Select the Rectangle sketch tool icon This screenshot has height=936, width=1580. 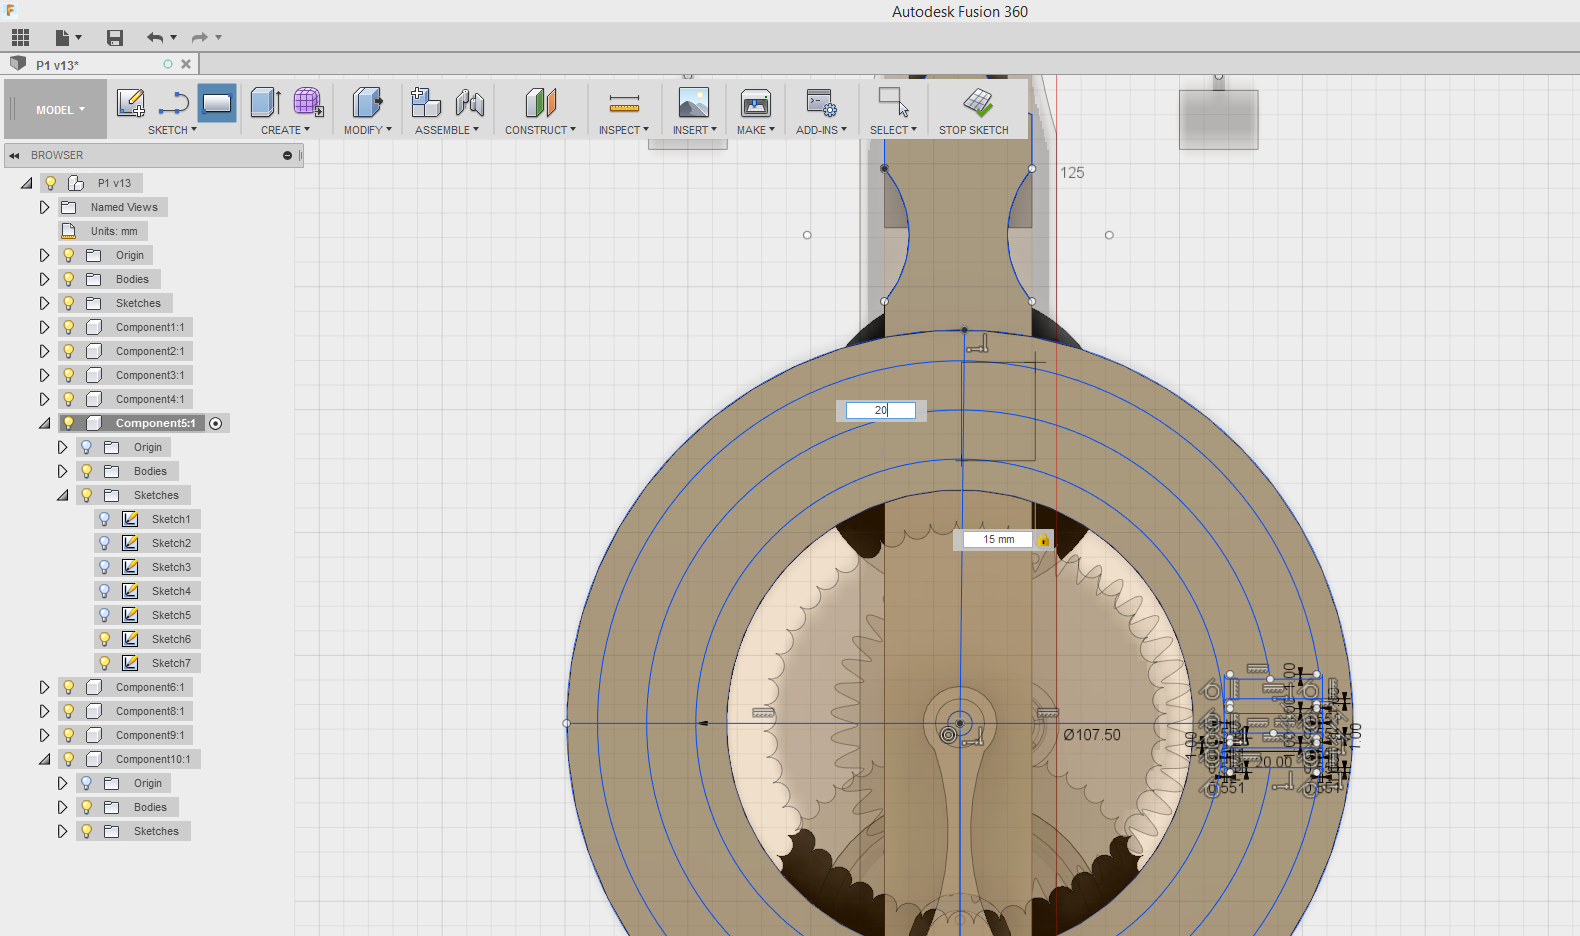point(217,102)
